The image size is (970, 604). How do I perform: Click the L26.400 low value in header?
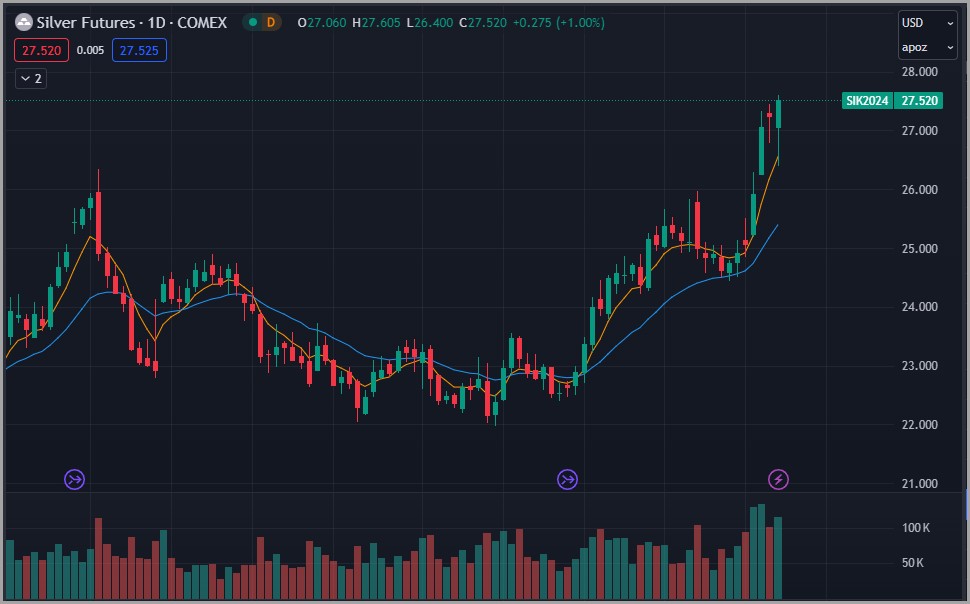430,23
